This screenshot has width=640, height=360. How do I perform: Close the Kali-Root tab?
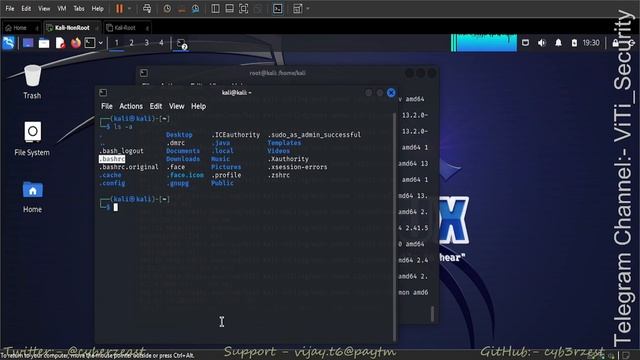pyautogui.click(x=147, y=28)
